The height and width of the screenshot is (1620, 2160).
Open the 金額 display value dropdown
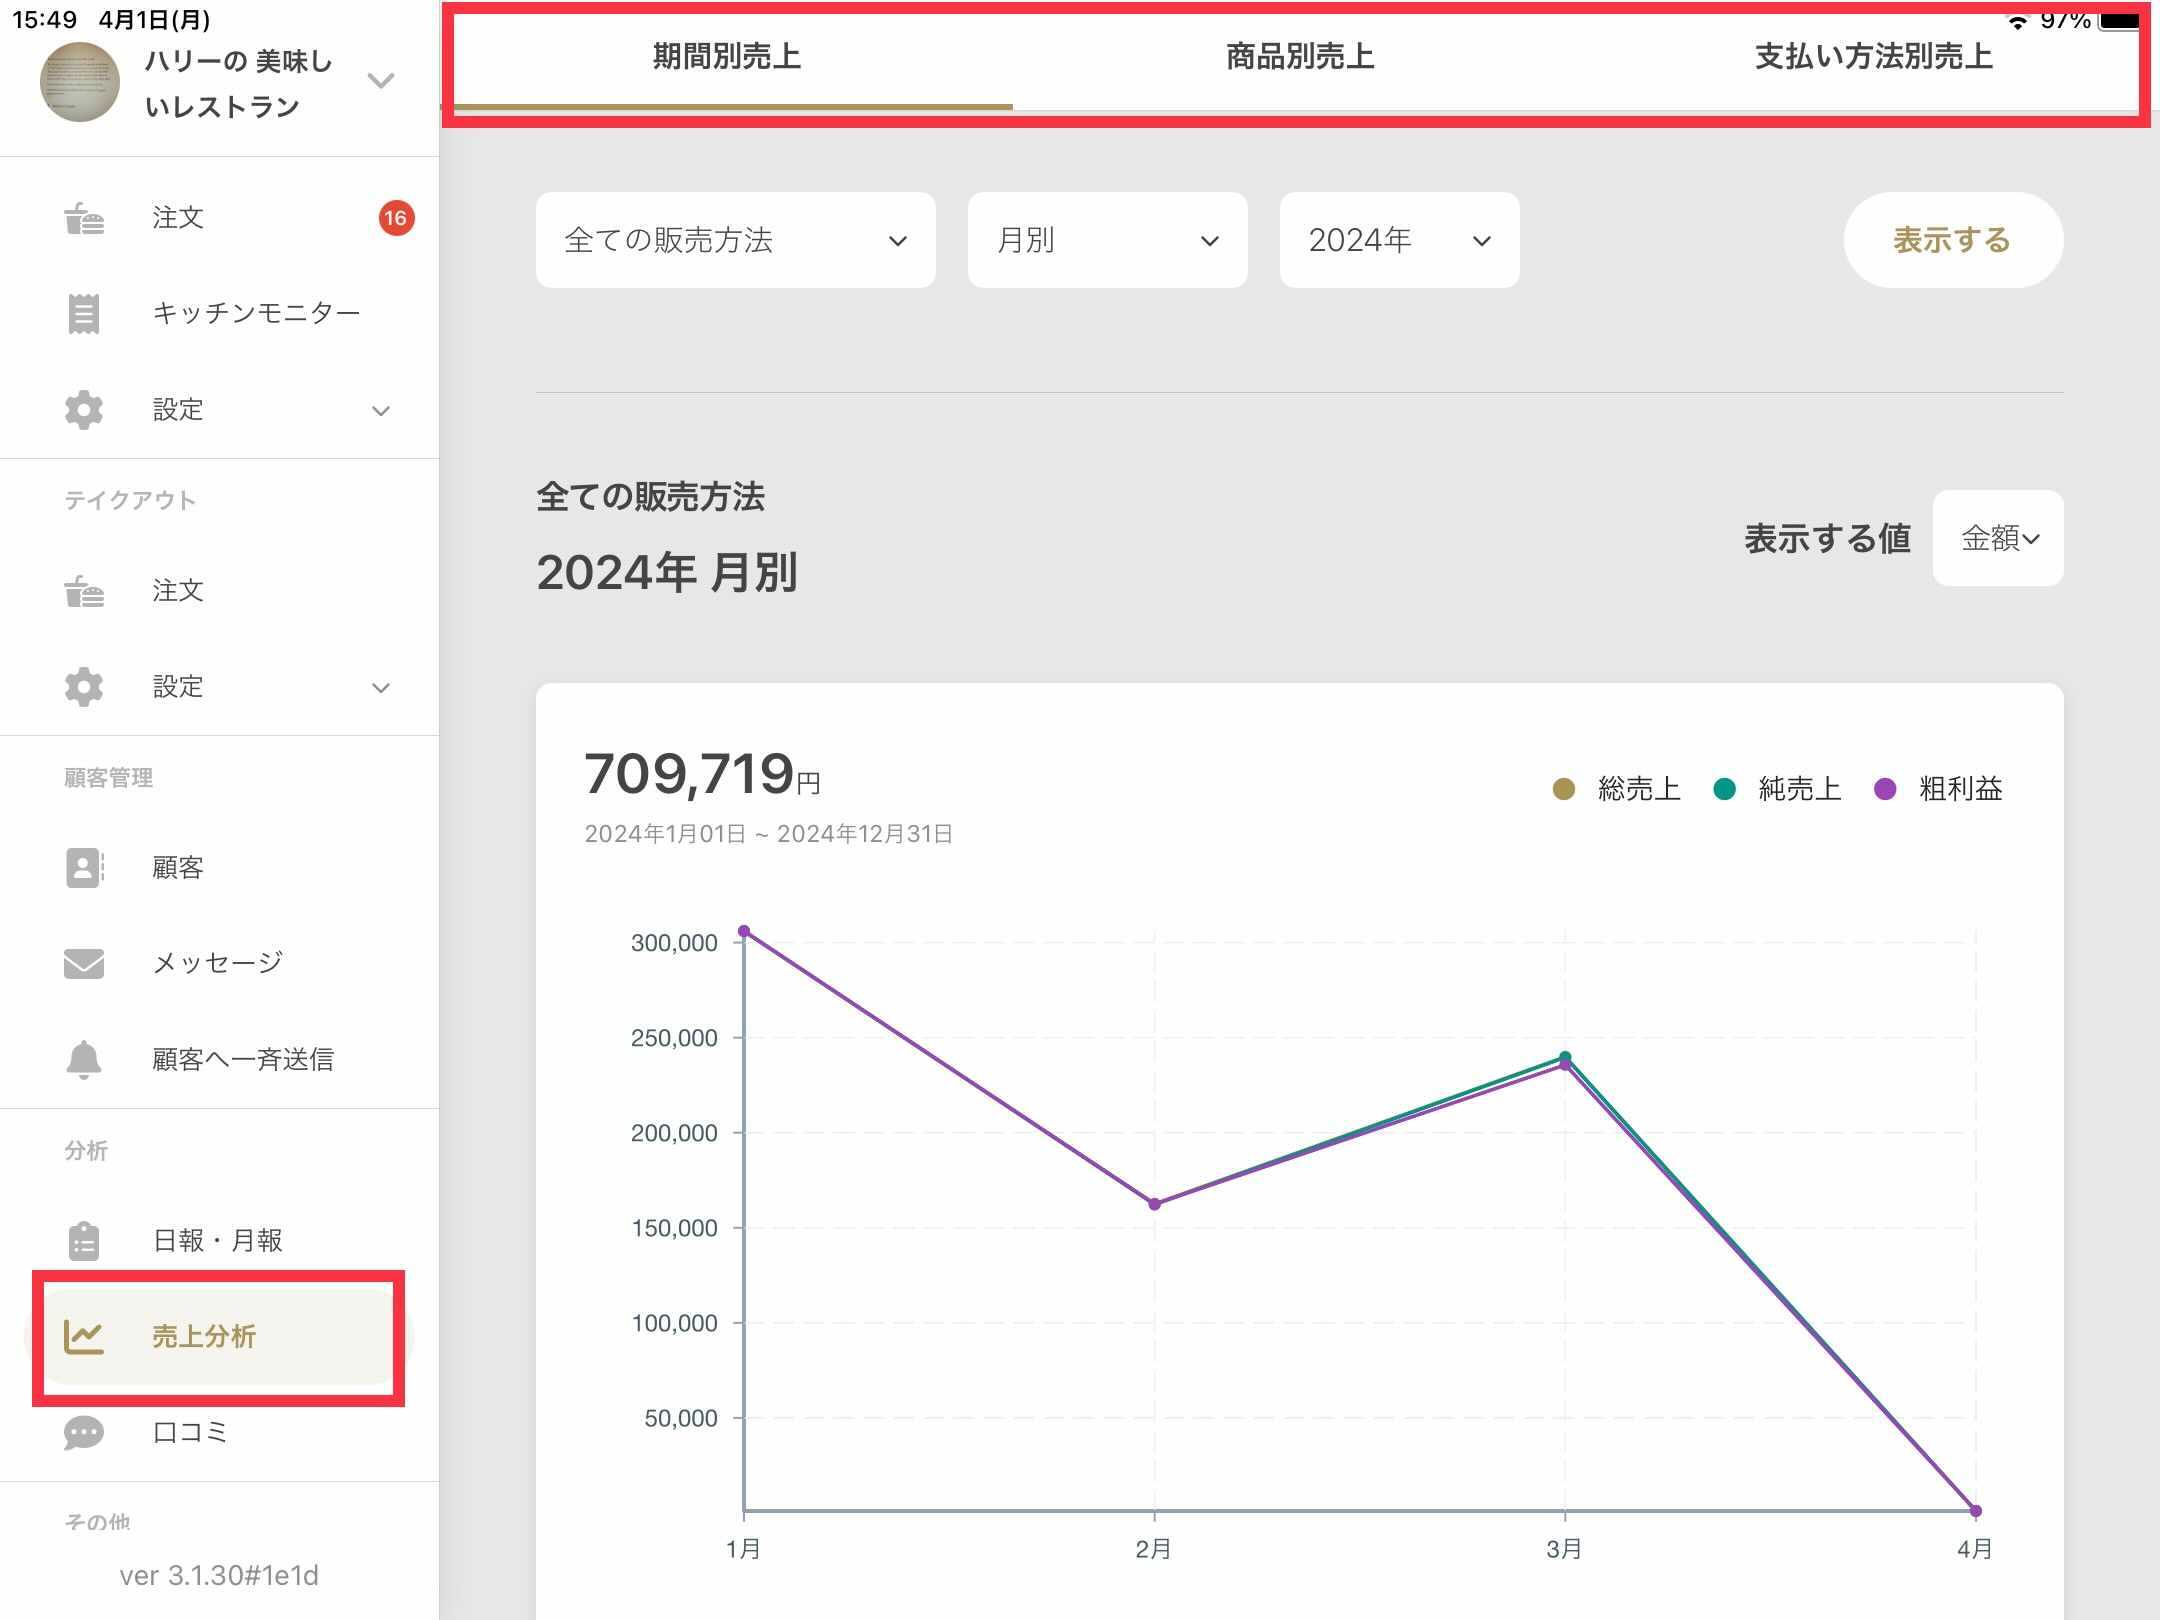[1998, 538]
